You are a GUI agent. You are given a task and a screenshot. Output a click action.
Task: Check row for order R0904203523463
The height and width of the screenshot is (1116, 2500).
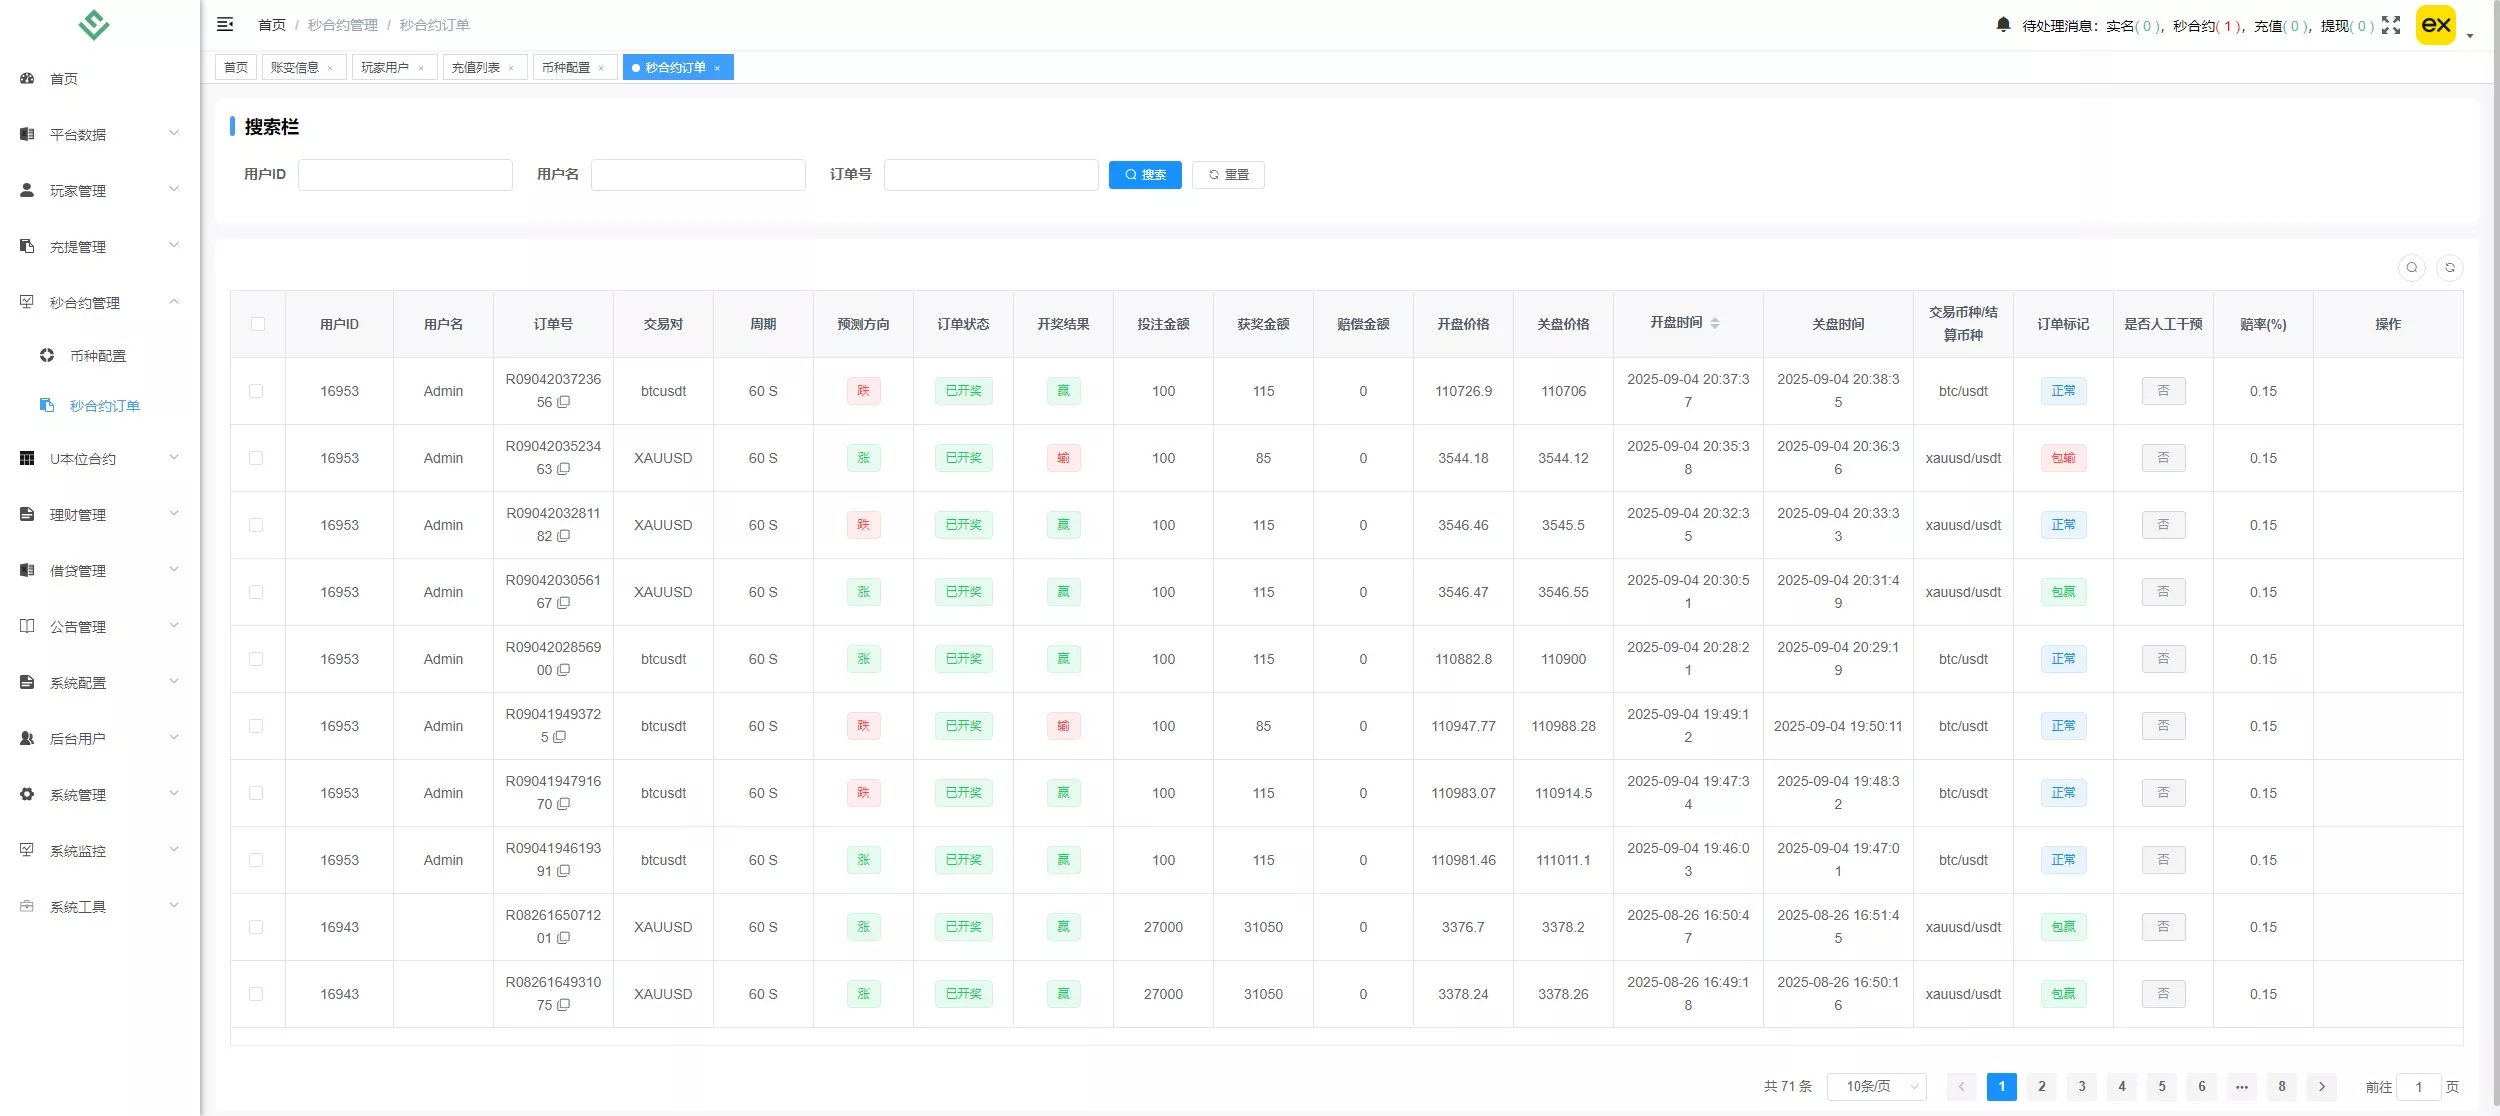click(256, 458)
